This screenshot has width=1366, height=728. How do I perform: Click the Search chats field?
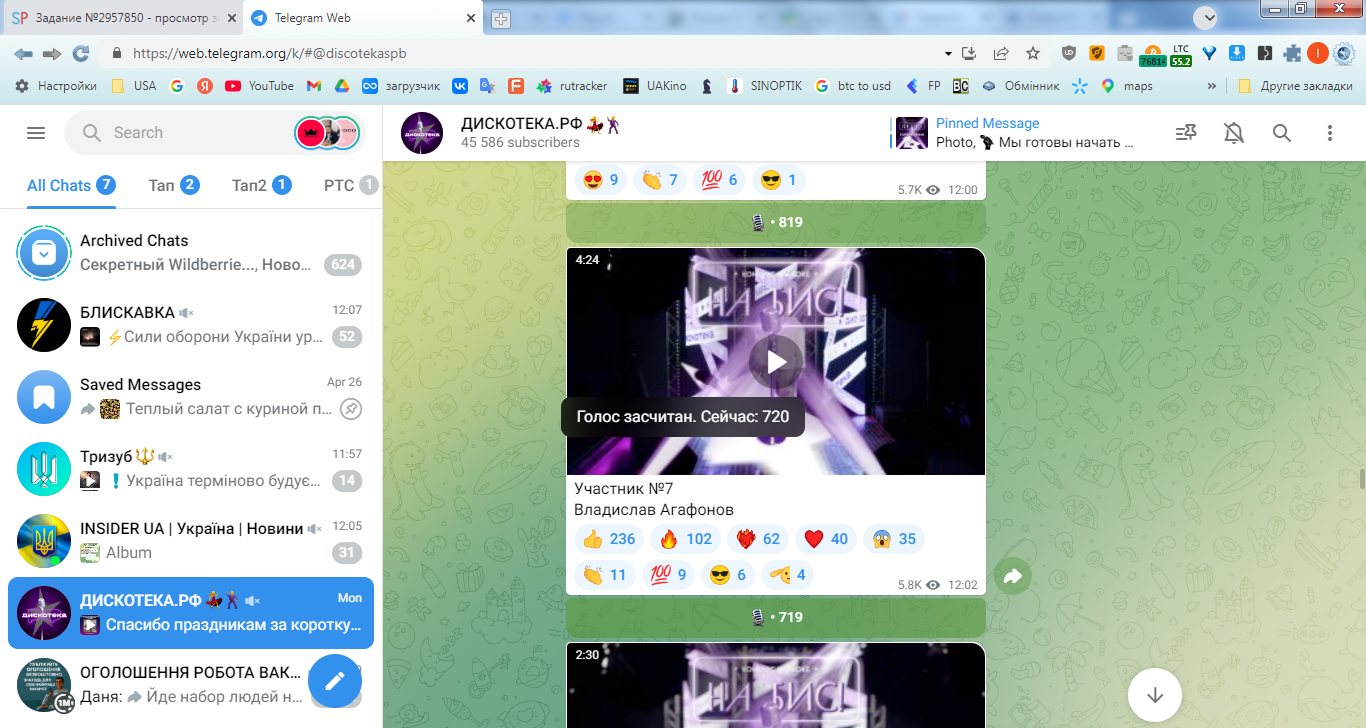click(215, 133)
